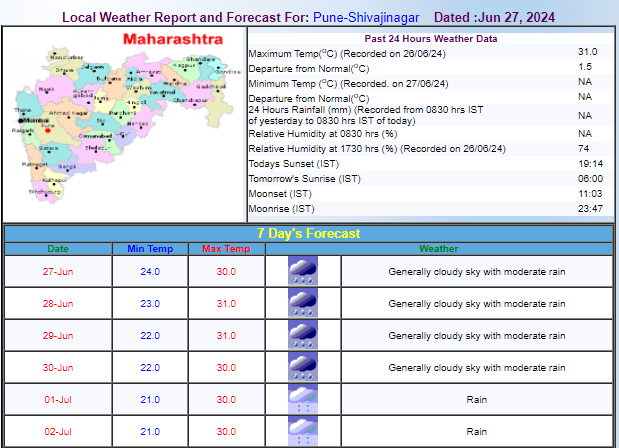Click the Mumbai label on the map
619x448 pixels.
pos(34,120)
